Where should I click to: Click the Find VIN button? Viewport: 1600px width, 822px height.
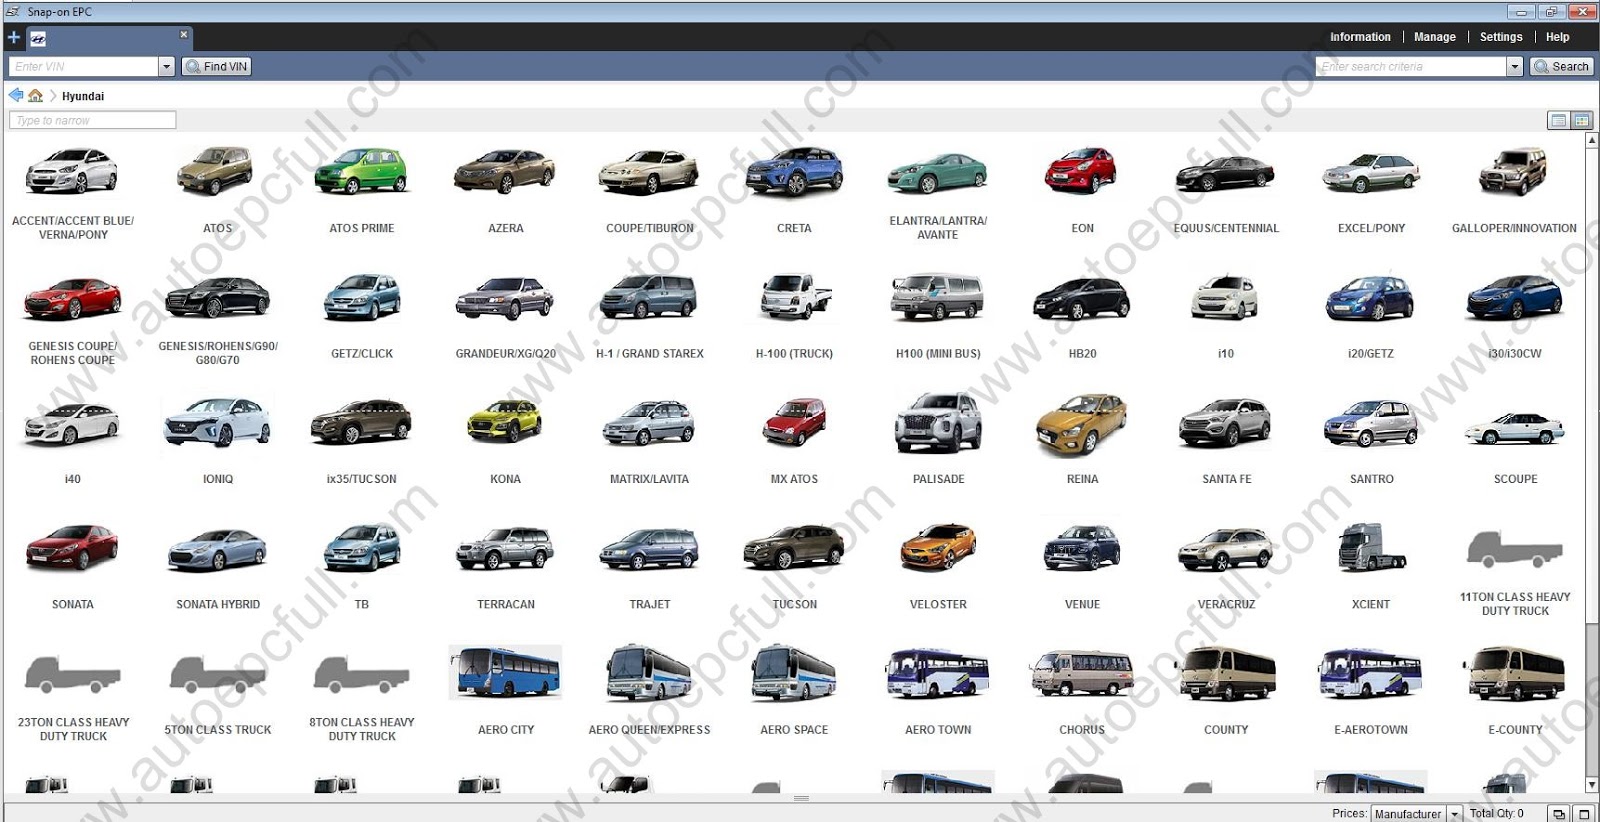tap(216, 67)
